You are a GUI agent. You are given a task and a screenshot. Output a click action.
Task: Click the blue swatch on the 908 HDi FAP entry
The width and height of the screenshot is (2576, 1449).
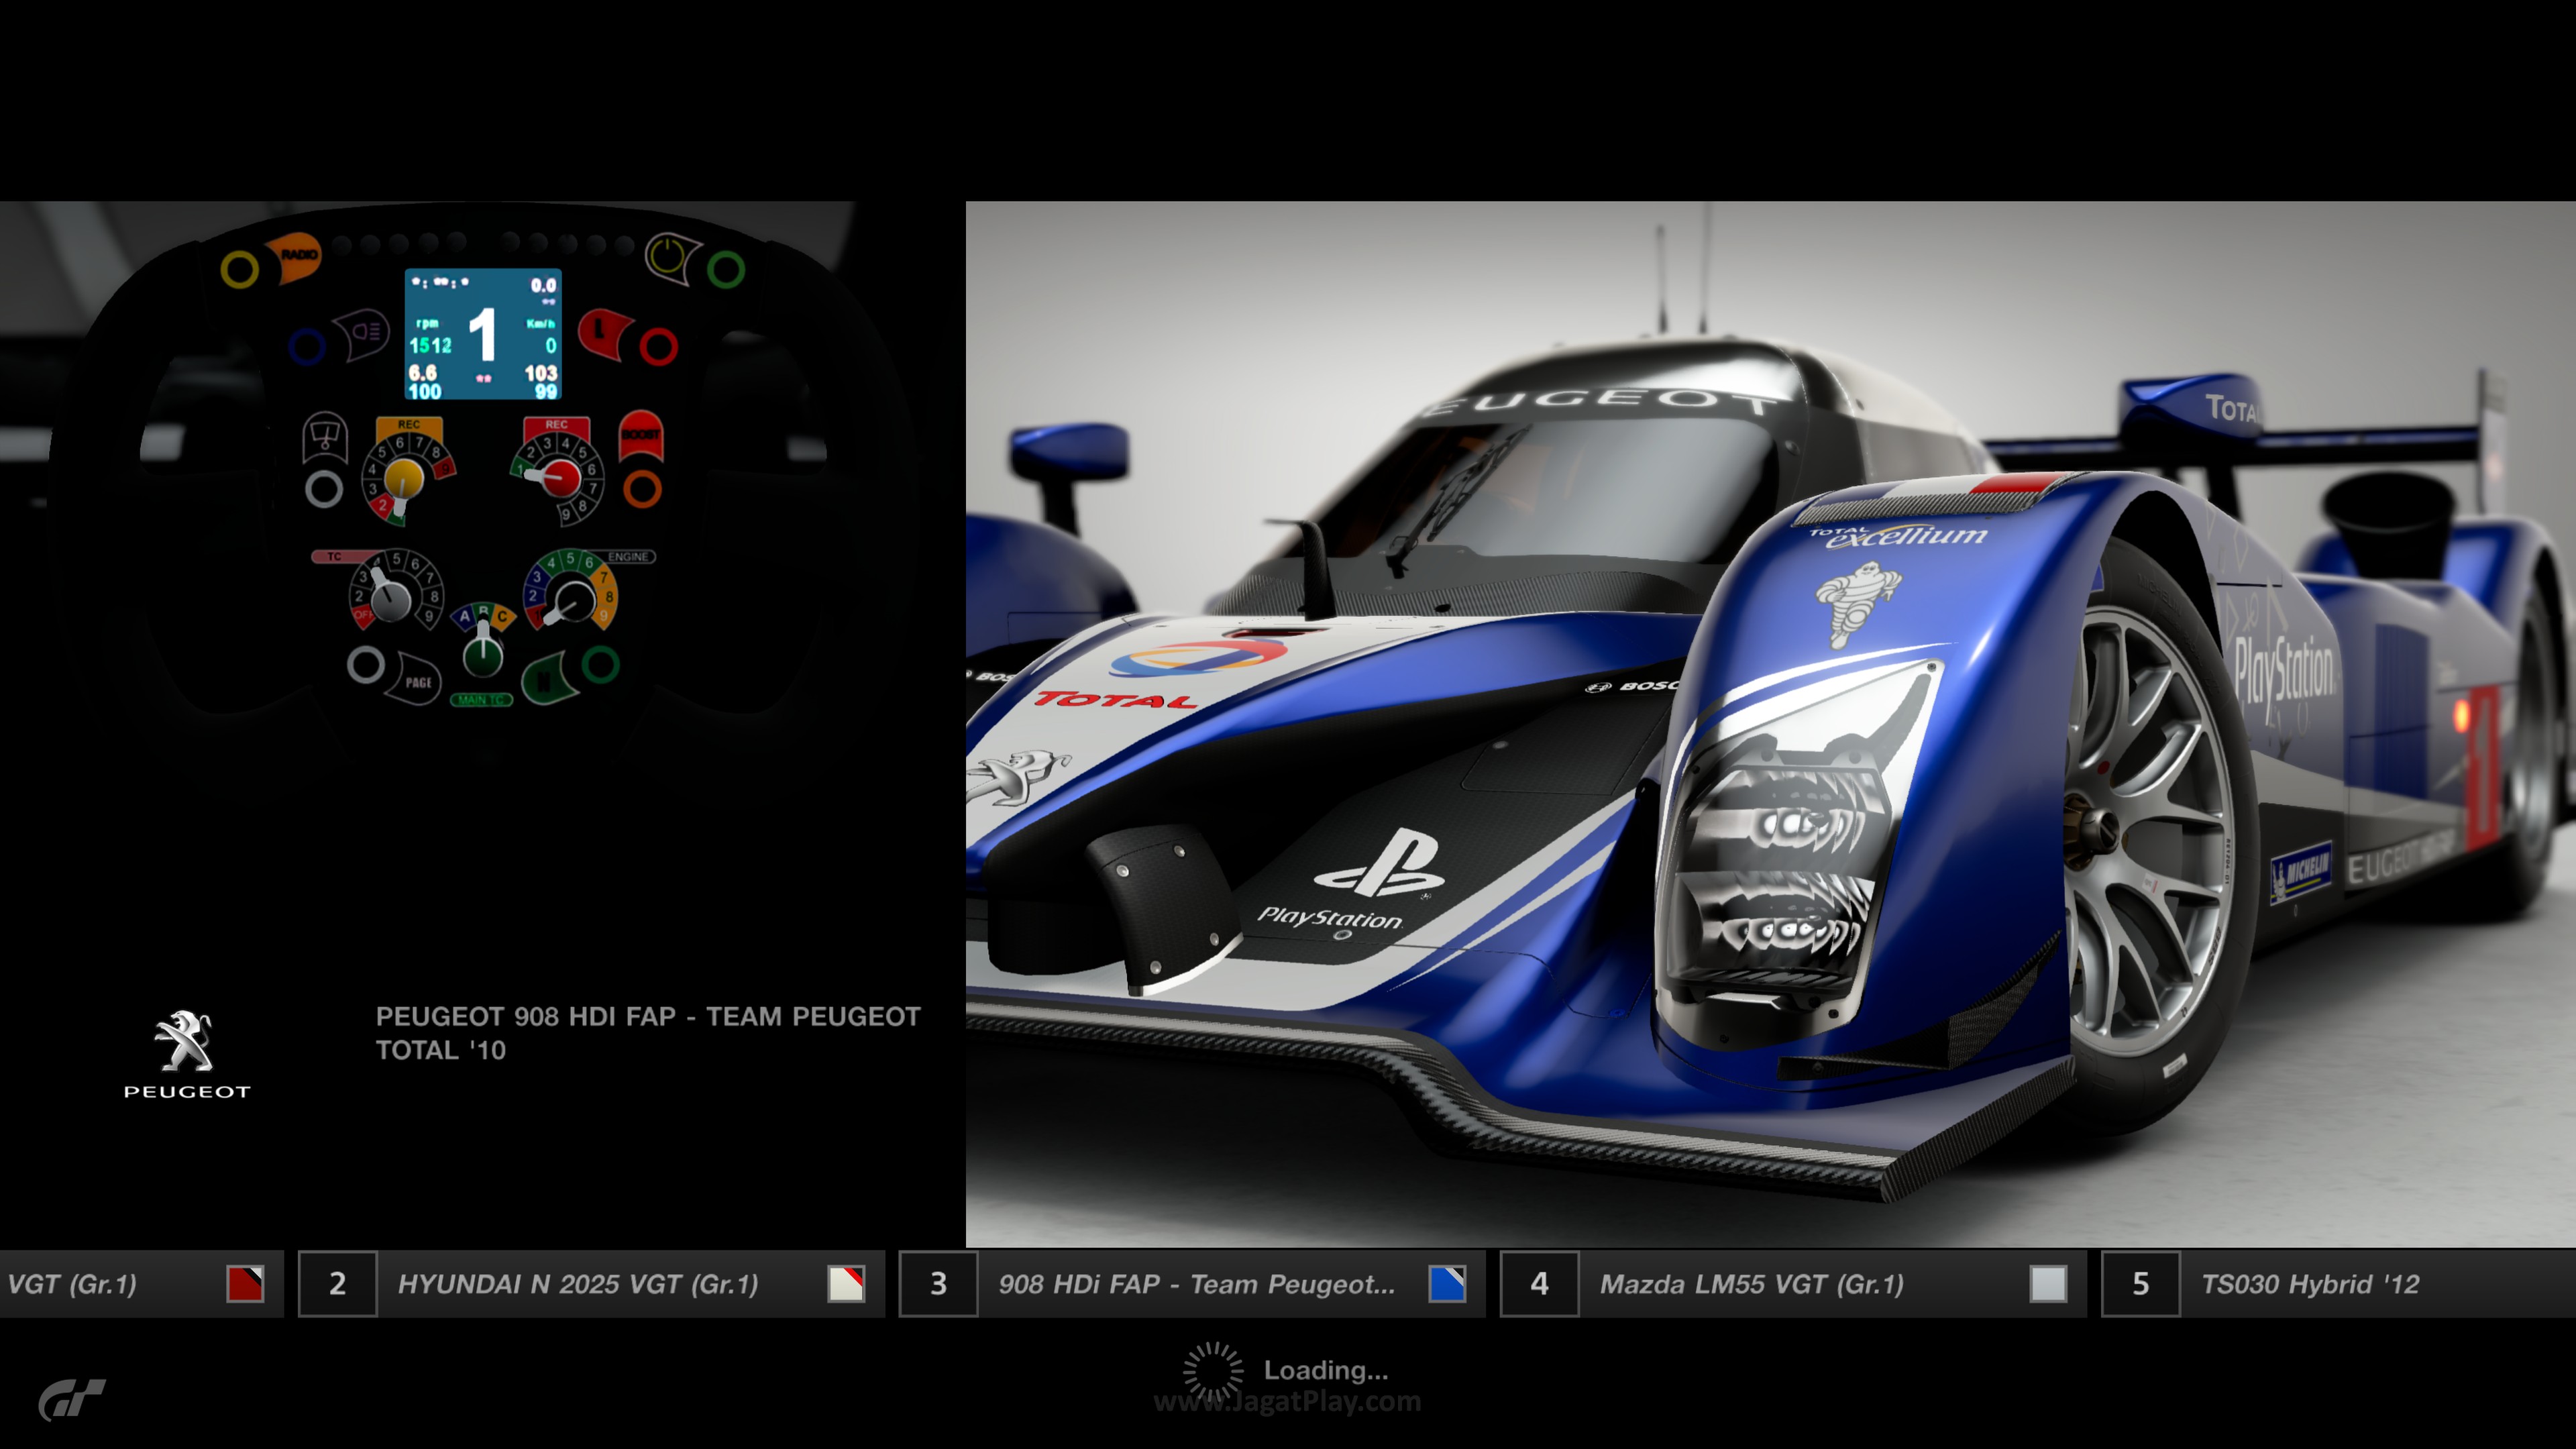(1447, 1284)
